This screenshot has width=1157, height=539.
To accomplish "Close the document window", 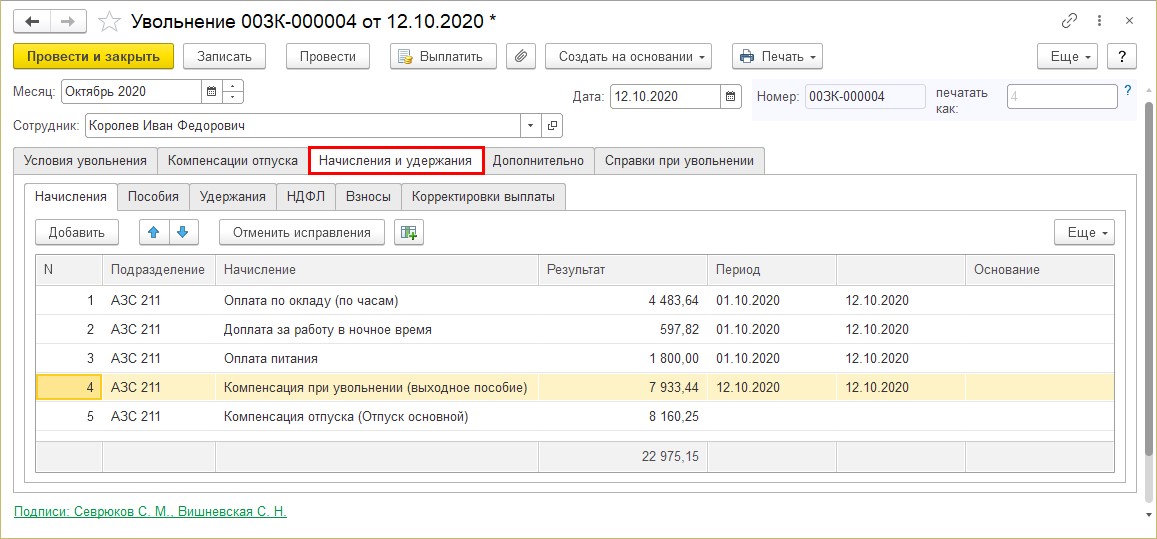I will point(1130,21).
